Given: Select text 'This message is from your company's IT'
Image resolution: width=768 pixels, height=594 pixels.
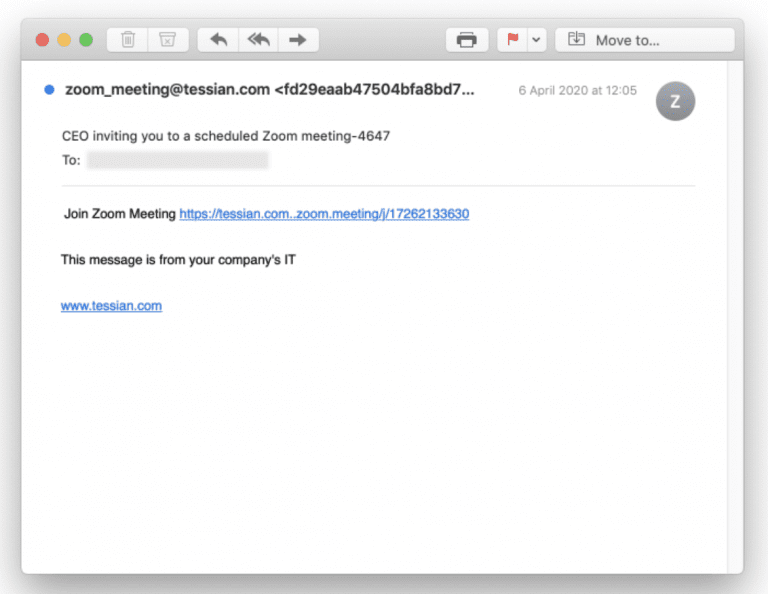Looking at the screenshot, I should coord(178,260).
